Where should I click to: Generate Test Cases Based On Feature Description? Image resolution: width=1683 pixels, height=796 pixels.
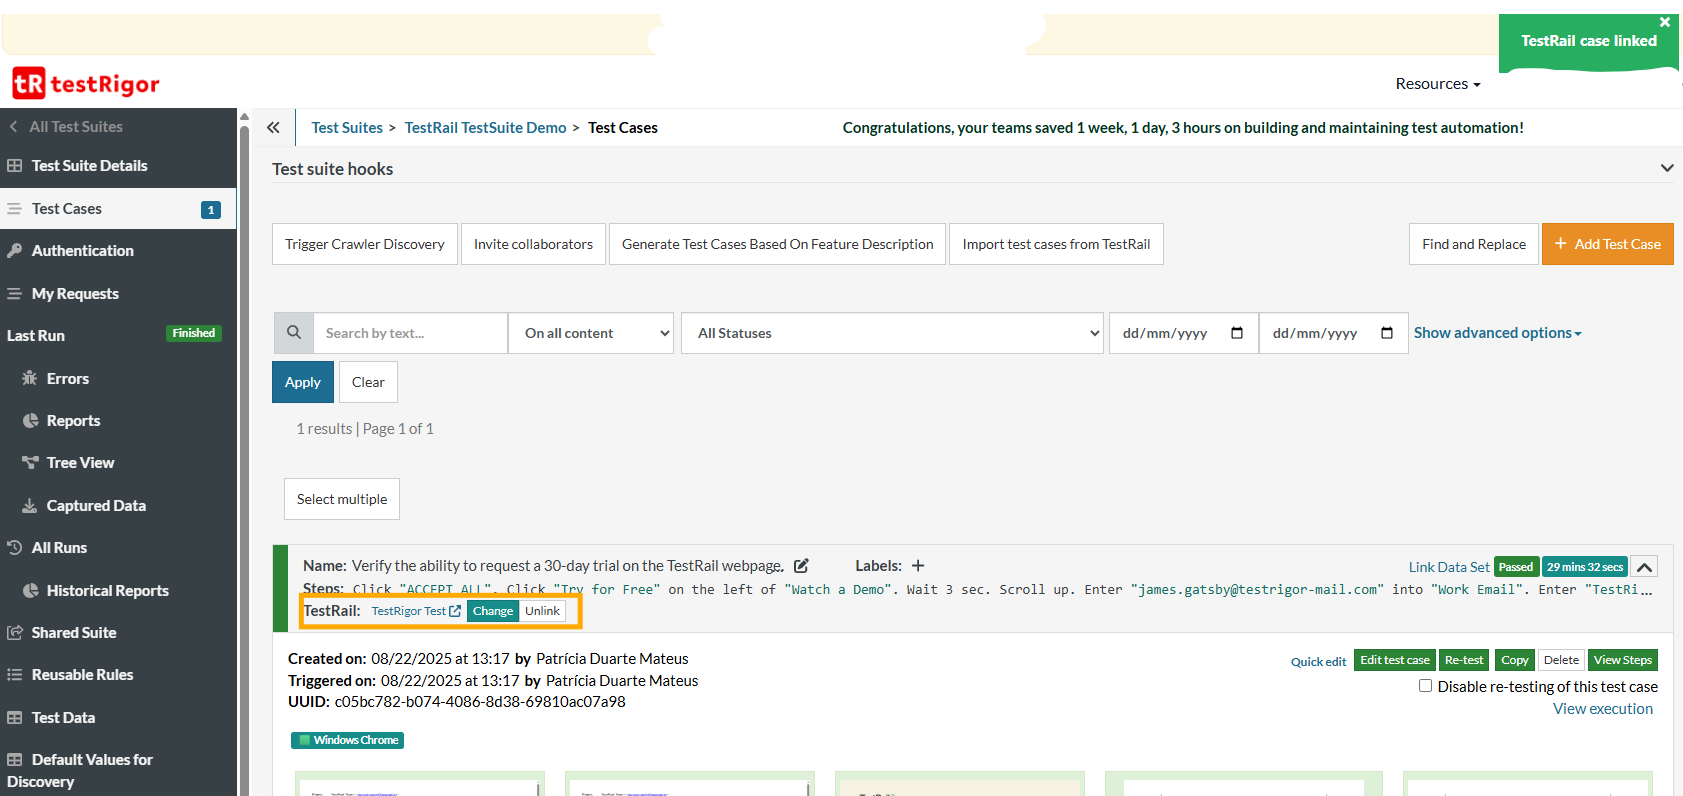[x=777, y=244]
